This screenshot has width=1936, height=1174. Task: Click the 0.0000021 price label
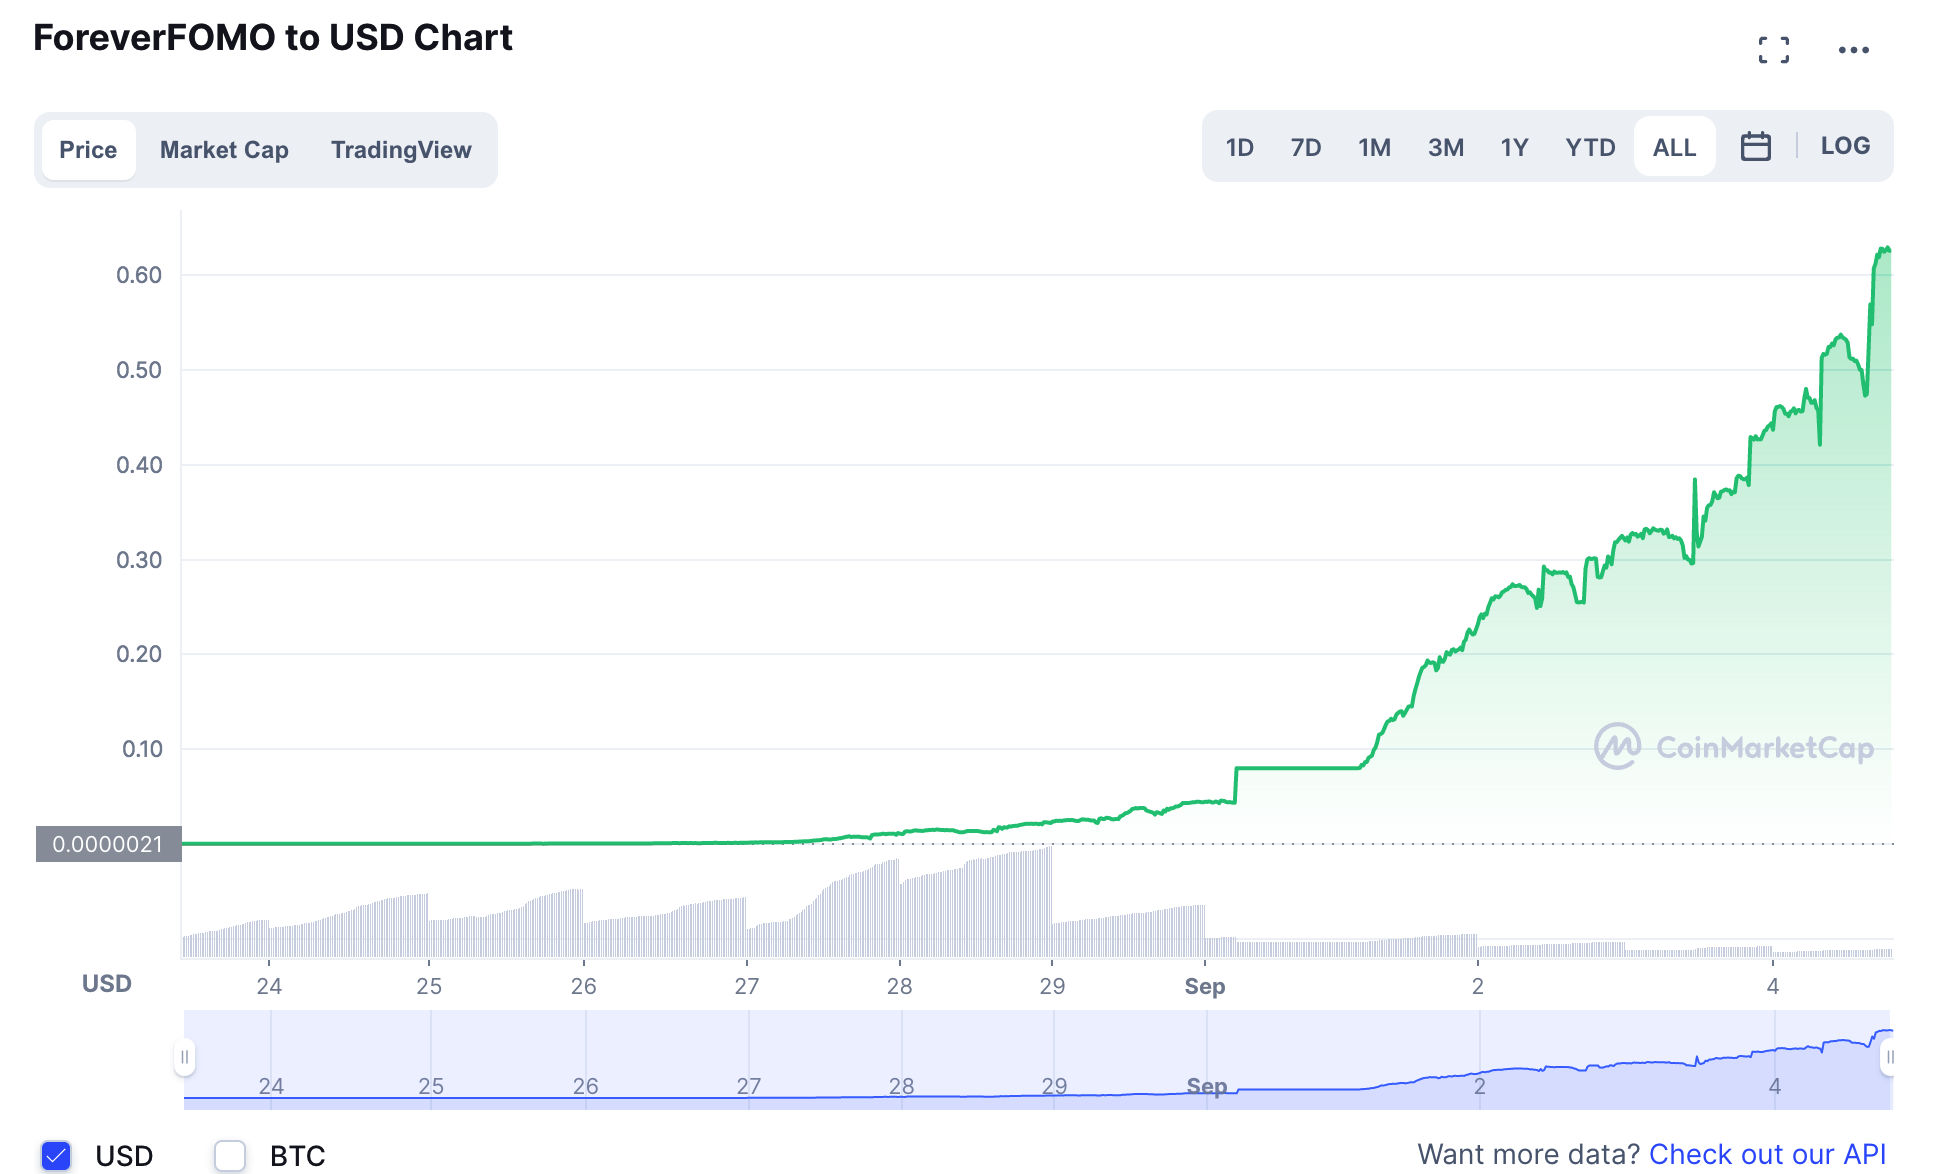[108, 844]
